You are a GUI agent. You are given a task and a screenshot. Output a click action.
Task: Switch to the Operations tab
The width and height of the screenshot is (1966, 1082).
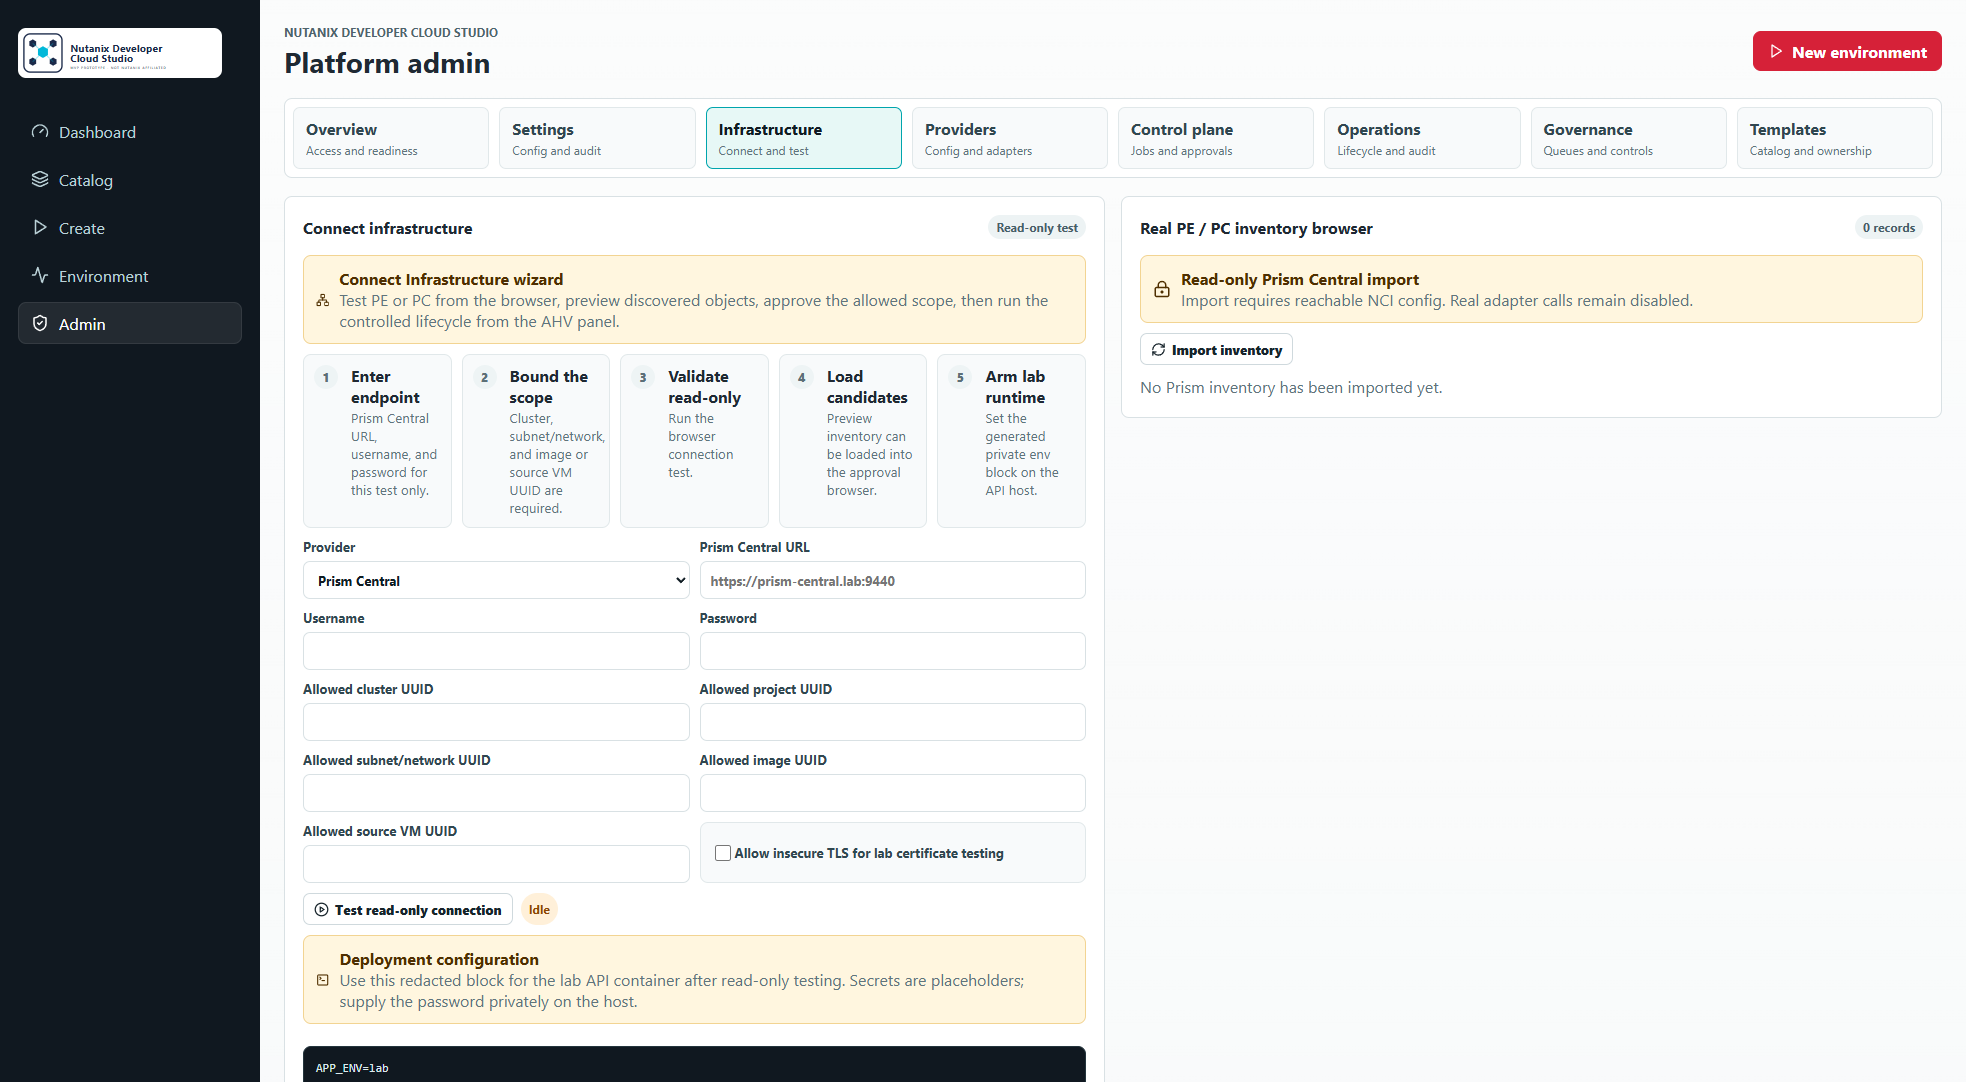point(1422,138)
